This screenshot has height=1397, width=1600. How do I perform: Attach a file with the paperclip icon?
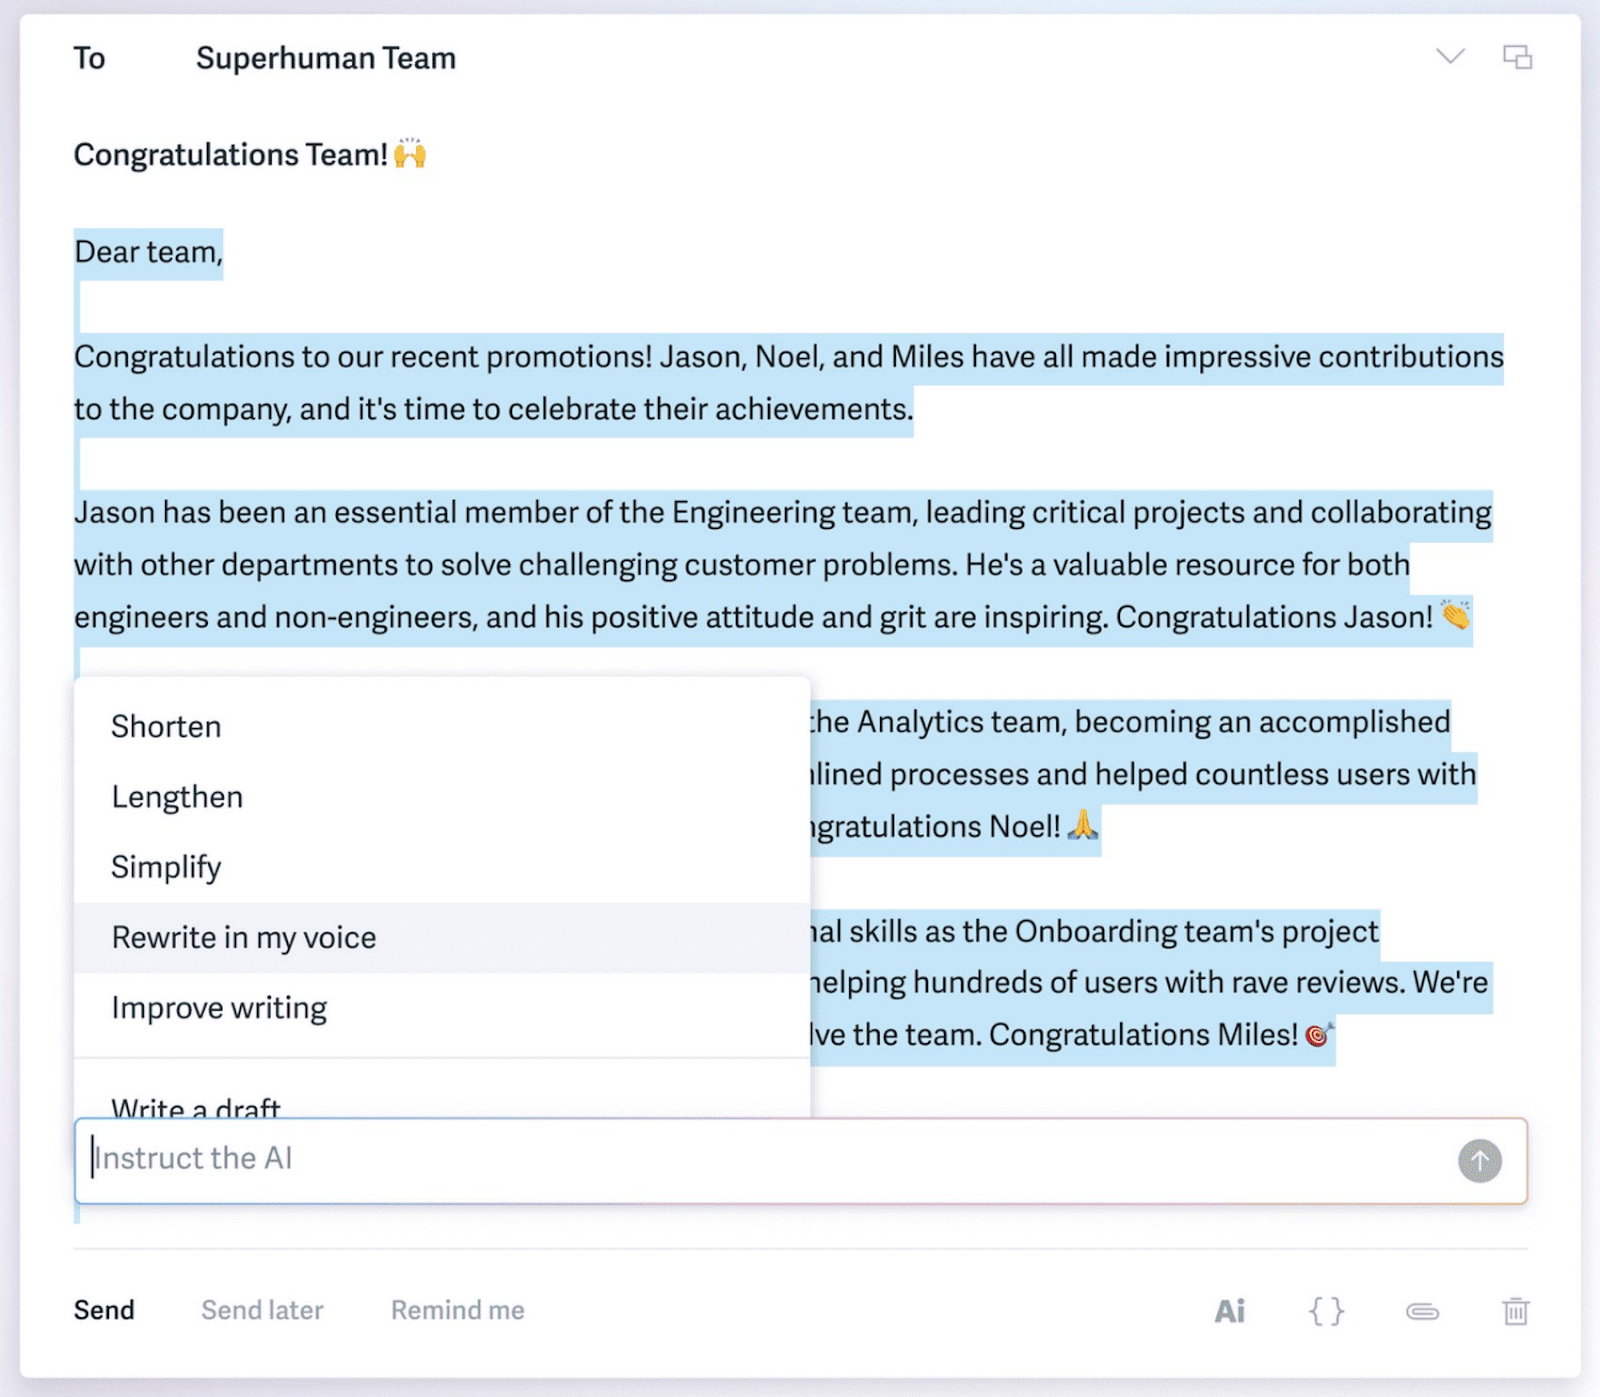pos(1421,1310)
